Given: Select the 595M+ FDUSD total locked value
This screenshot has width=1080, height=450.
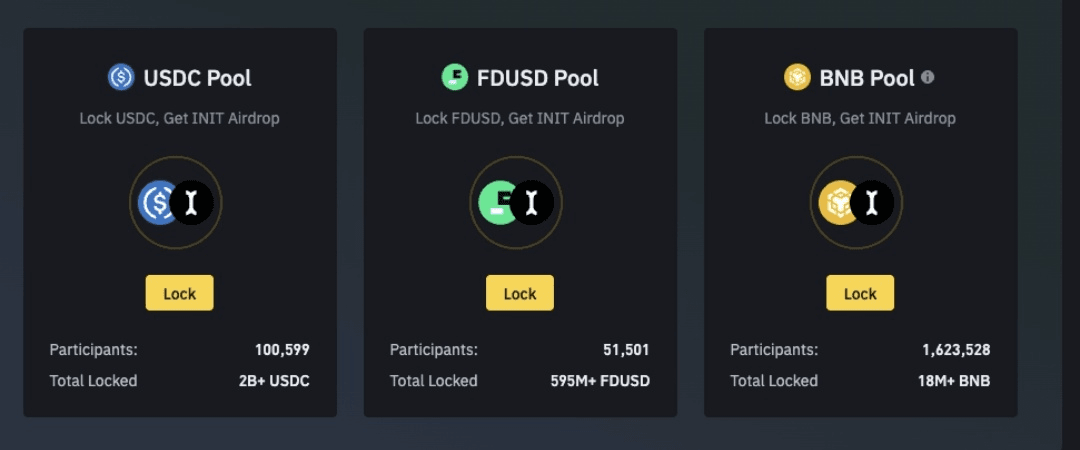Looking at the screenshot, I should 600,381.
